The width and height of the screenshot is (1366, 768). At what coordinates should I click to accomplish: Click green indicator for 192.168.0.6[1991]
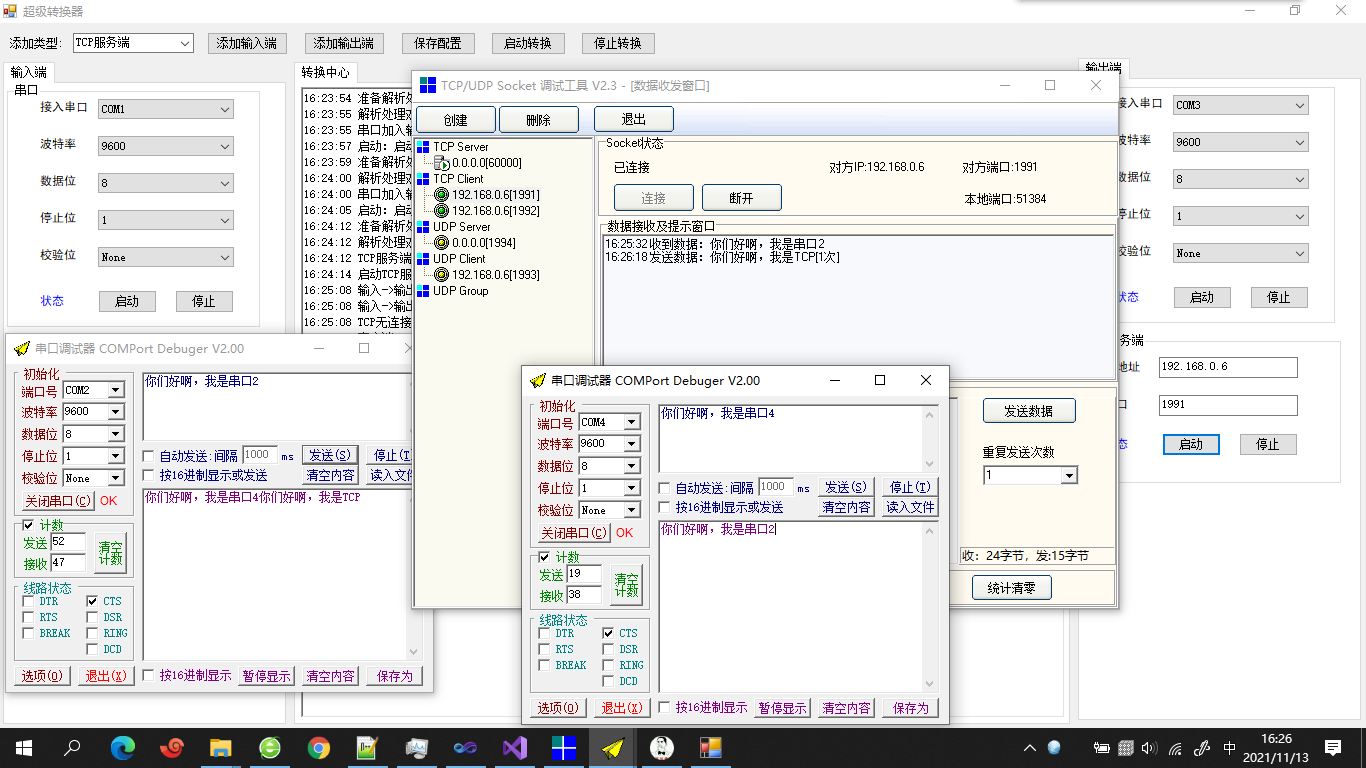[441, 195]
